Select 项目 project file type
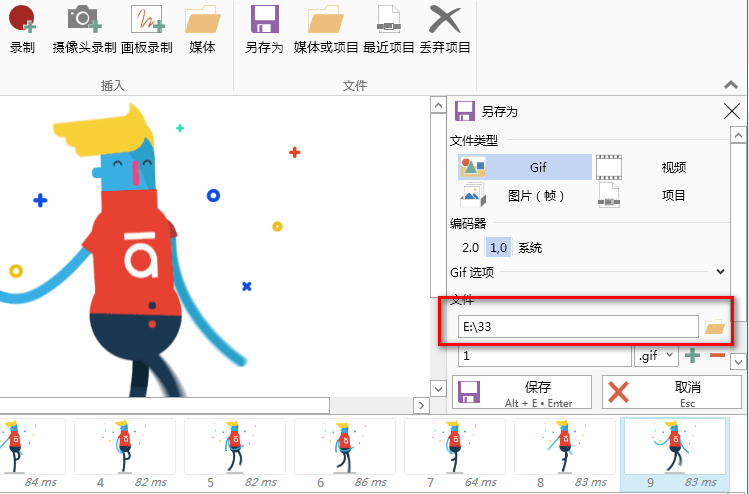 click(x=662, y=195)
